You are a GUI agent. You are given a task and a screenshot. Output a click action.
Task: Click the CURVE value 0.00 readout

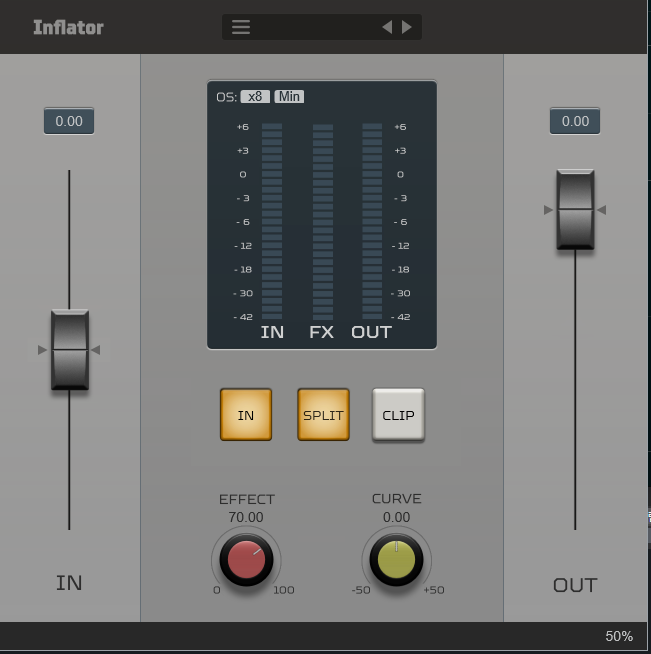(397, 517)
